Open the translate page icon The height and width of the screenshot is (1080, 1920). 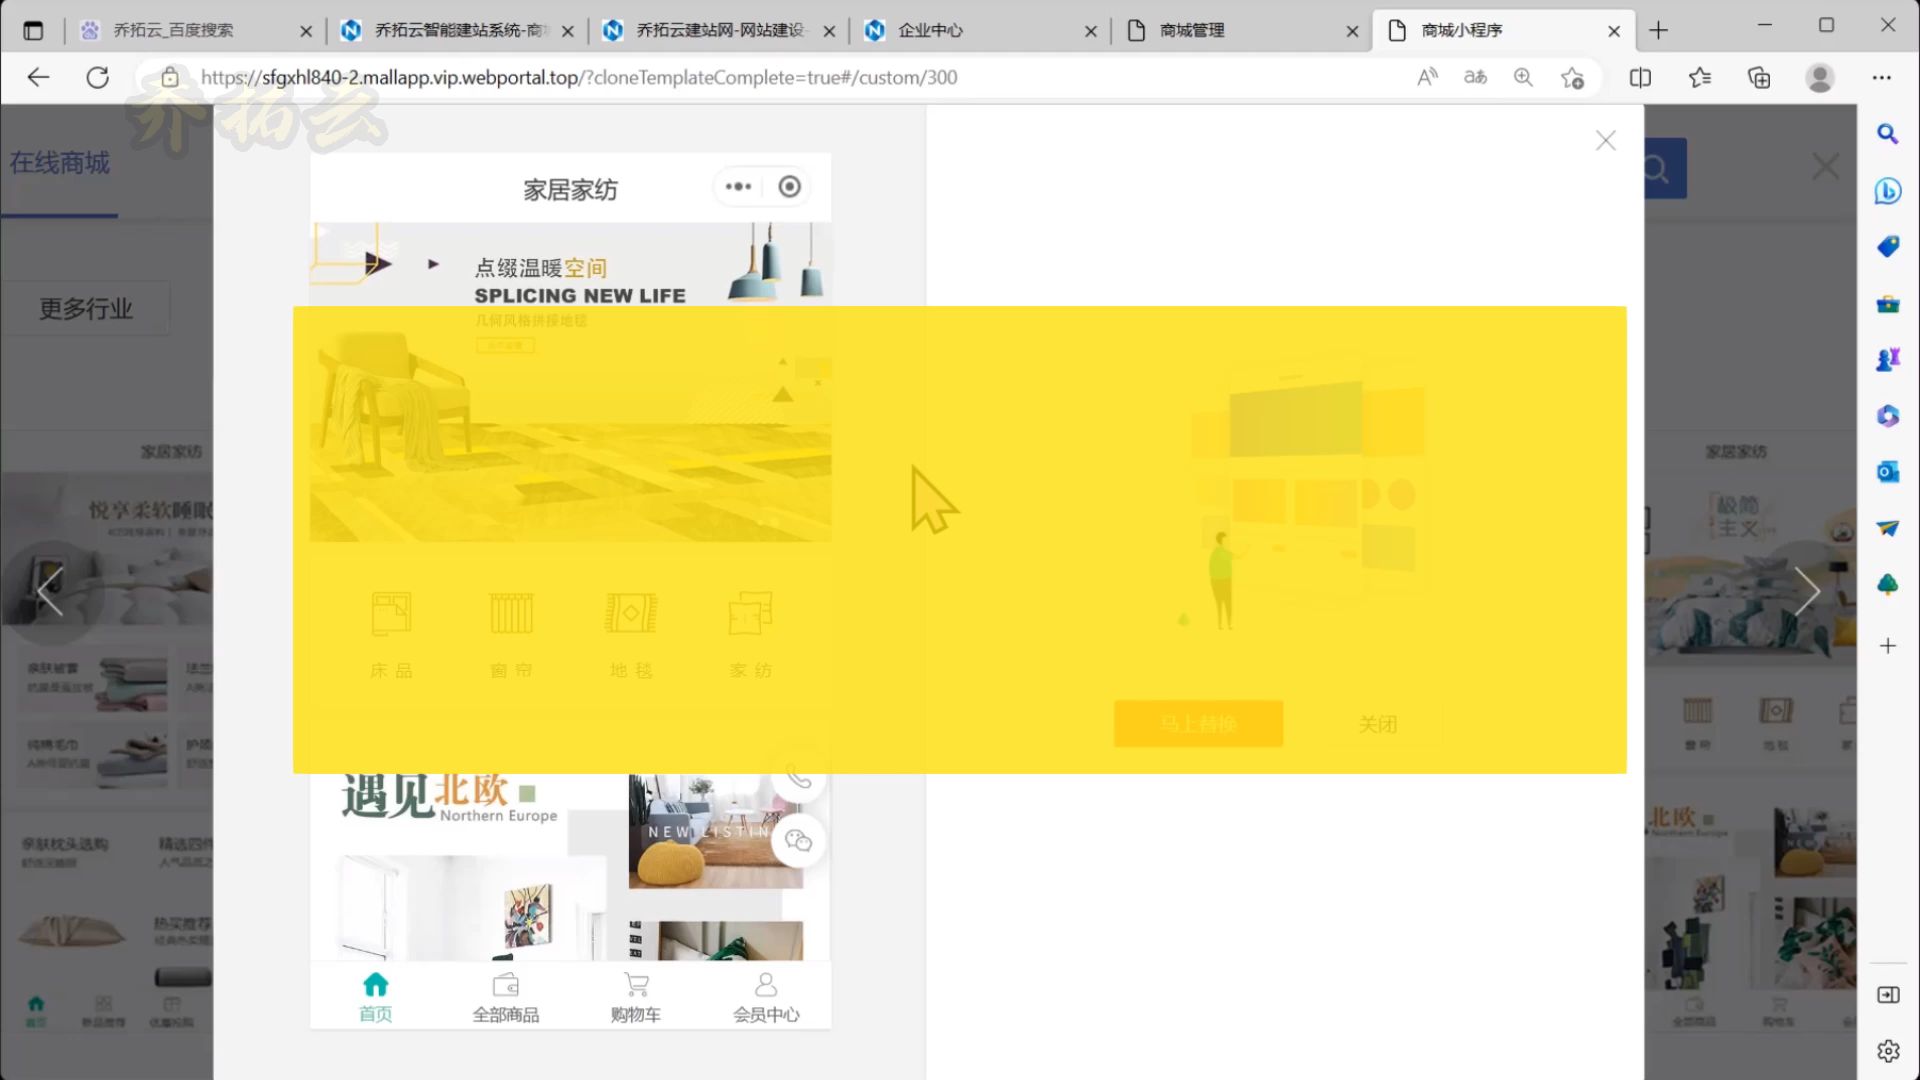pos(1475,77)
